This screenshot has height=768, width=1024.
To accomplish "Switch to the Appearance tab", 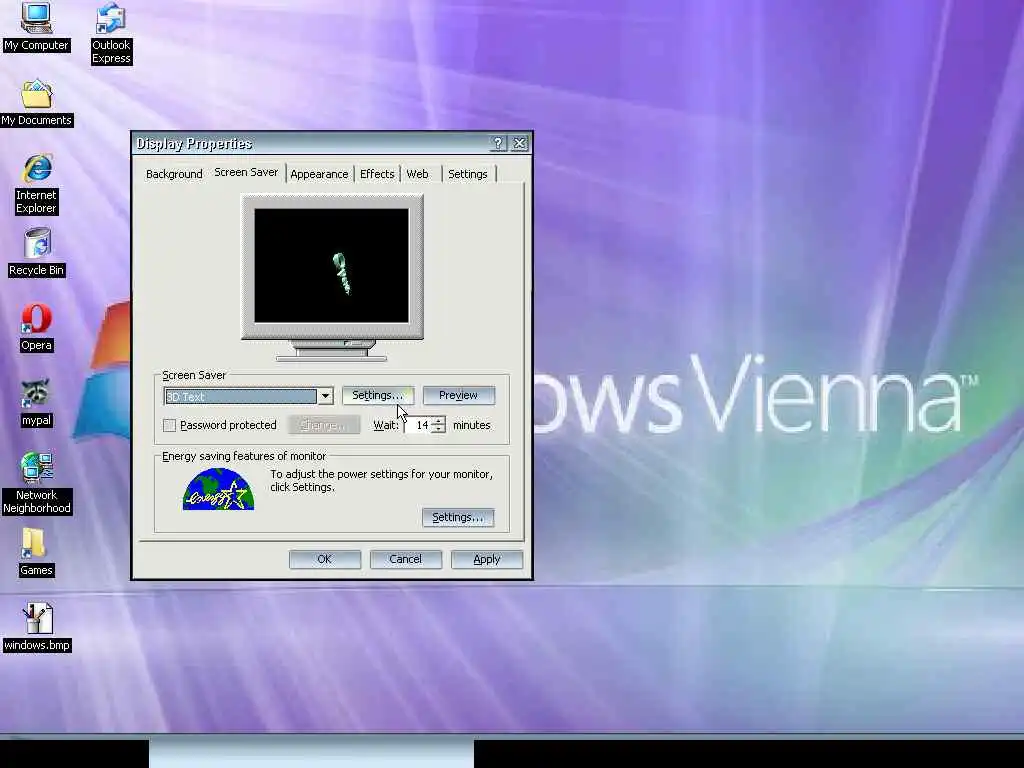I will pos(319,174).
